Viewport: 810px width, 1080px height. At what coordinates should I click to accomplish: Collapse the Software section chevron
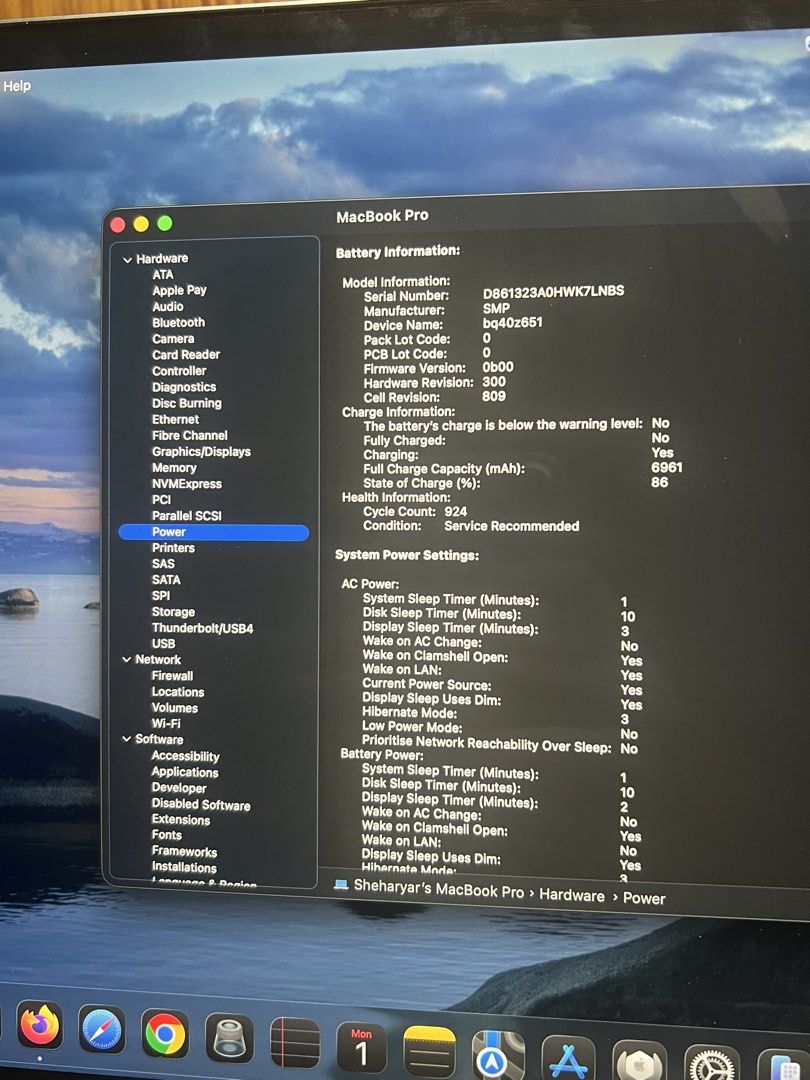127,739
